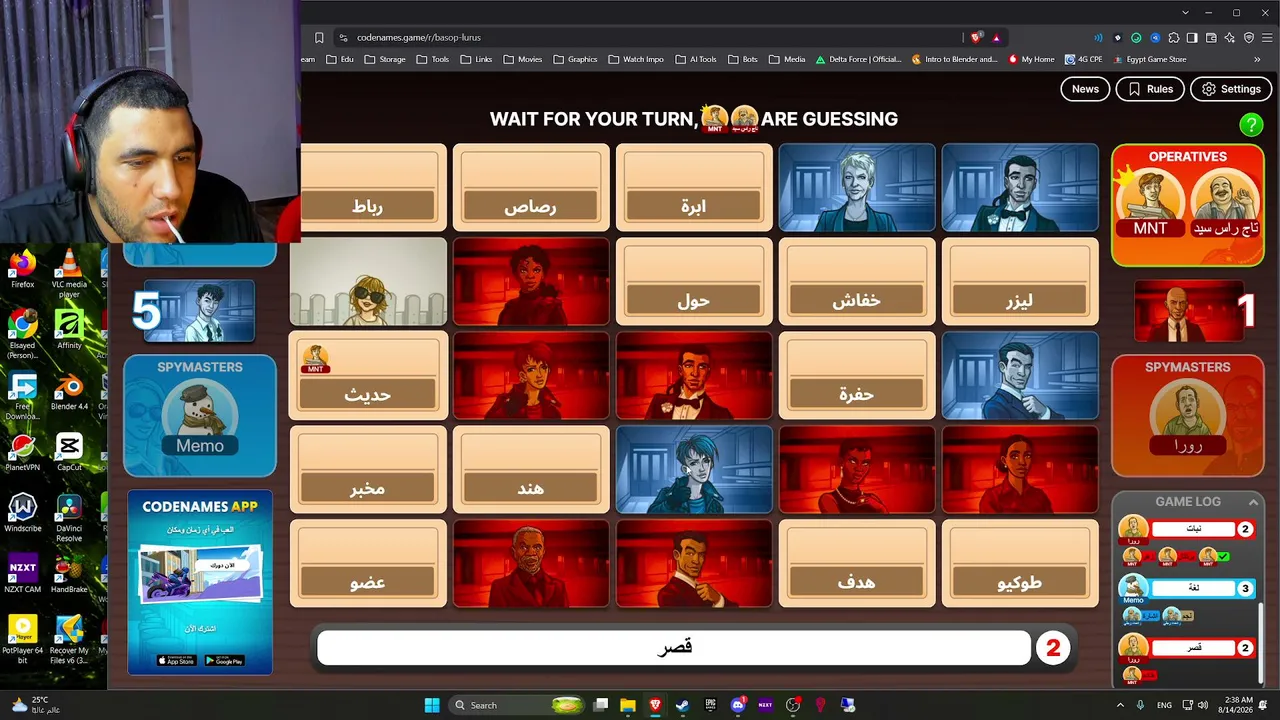Viewport: 1280px width, 720px height.
Task: Open PotPlayer 64 bit desktop shortcut
Action: click(x=22, y=640)
